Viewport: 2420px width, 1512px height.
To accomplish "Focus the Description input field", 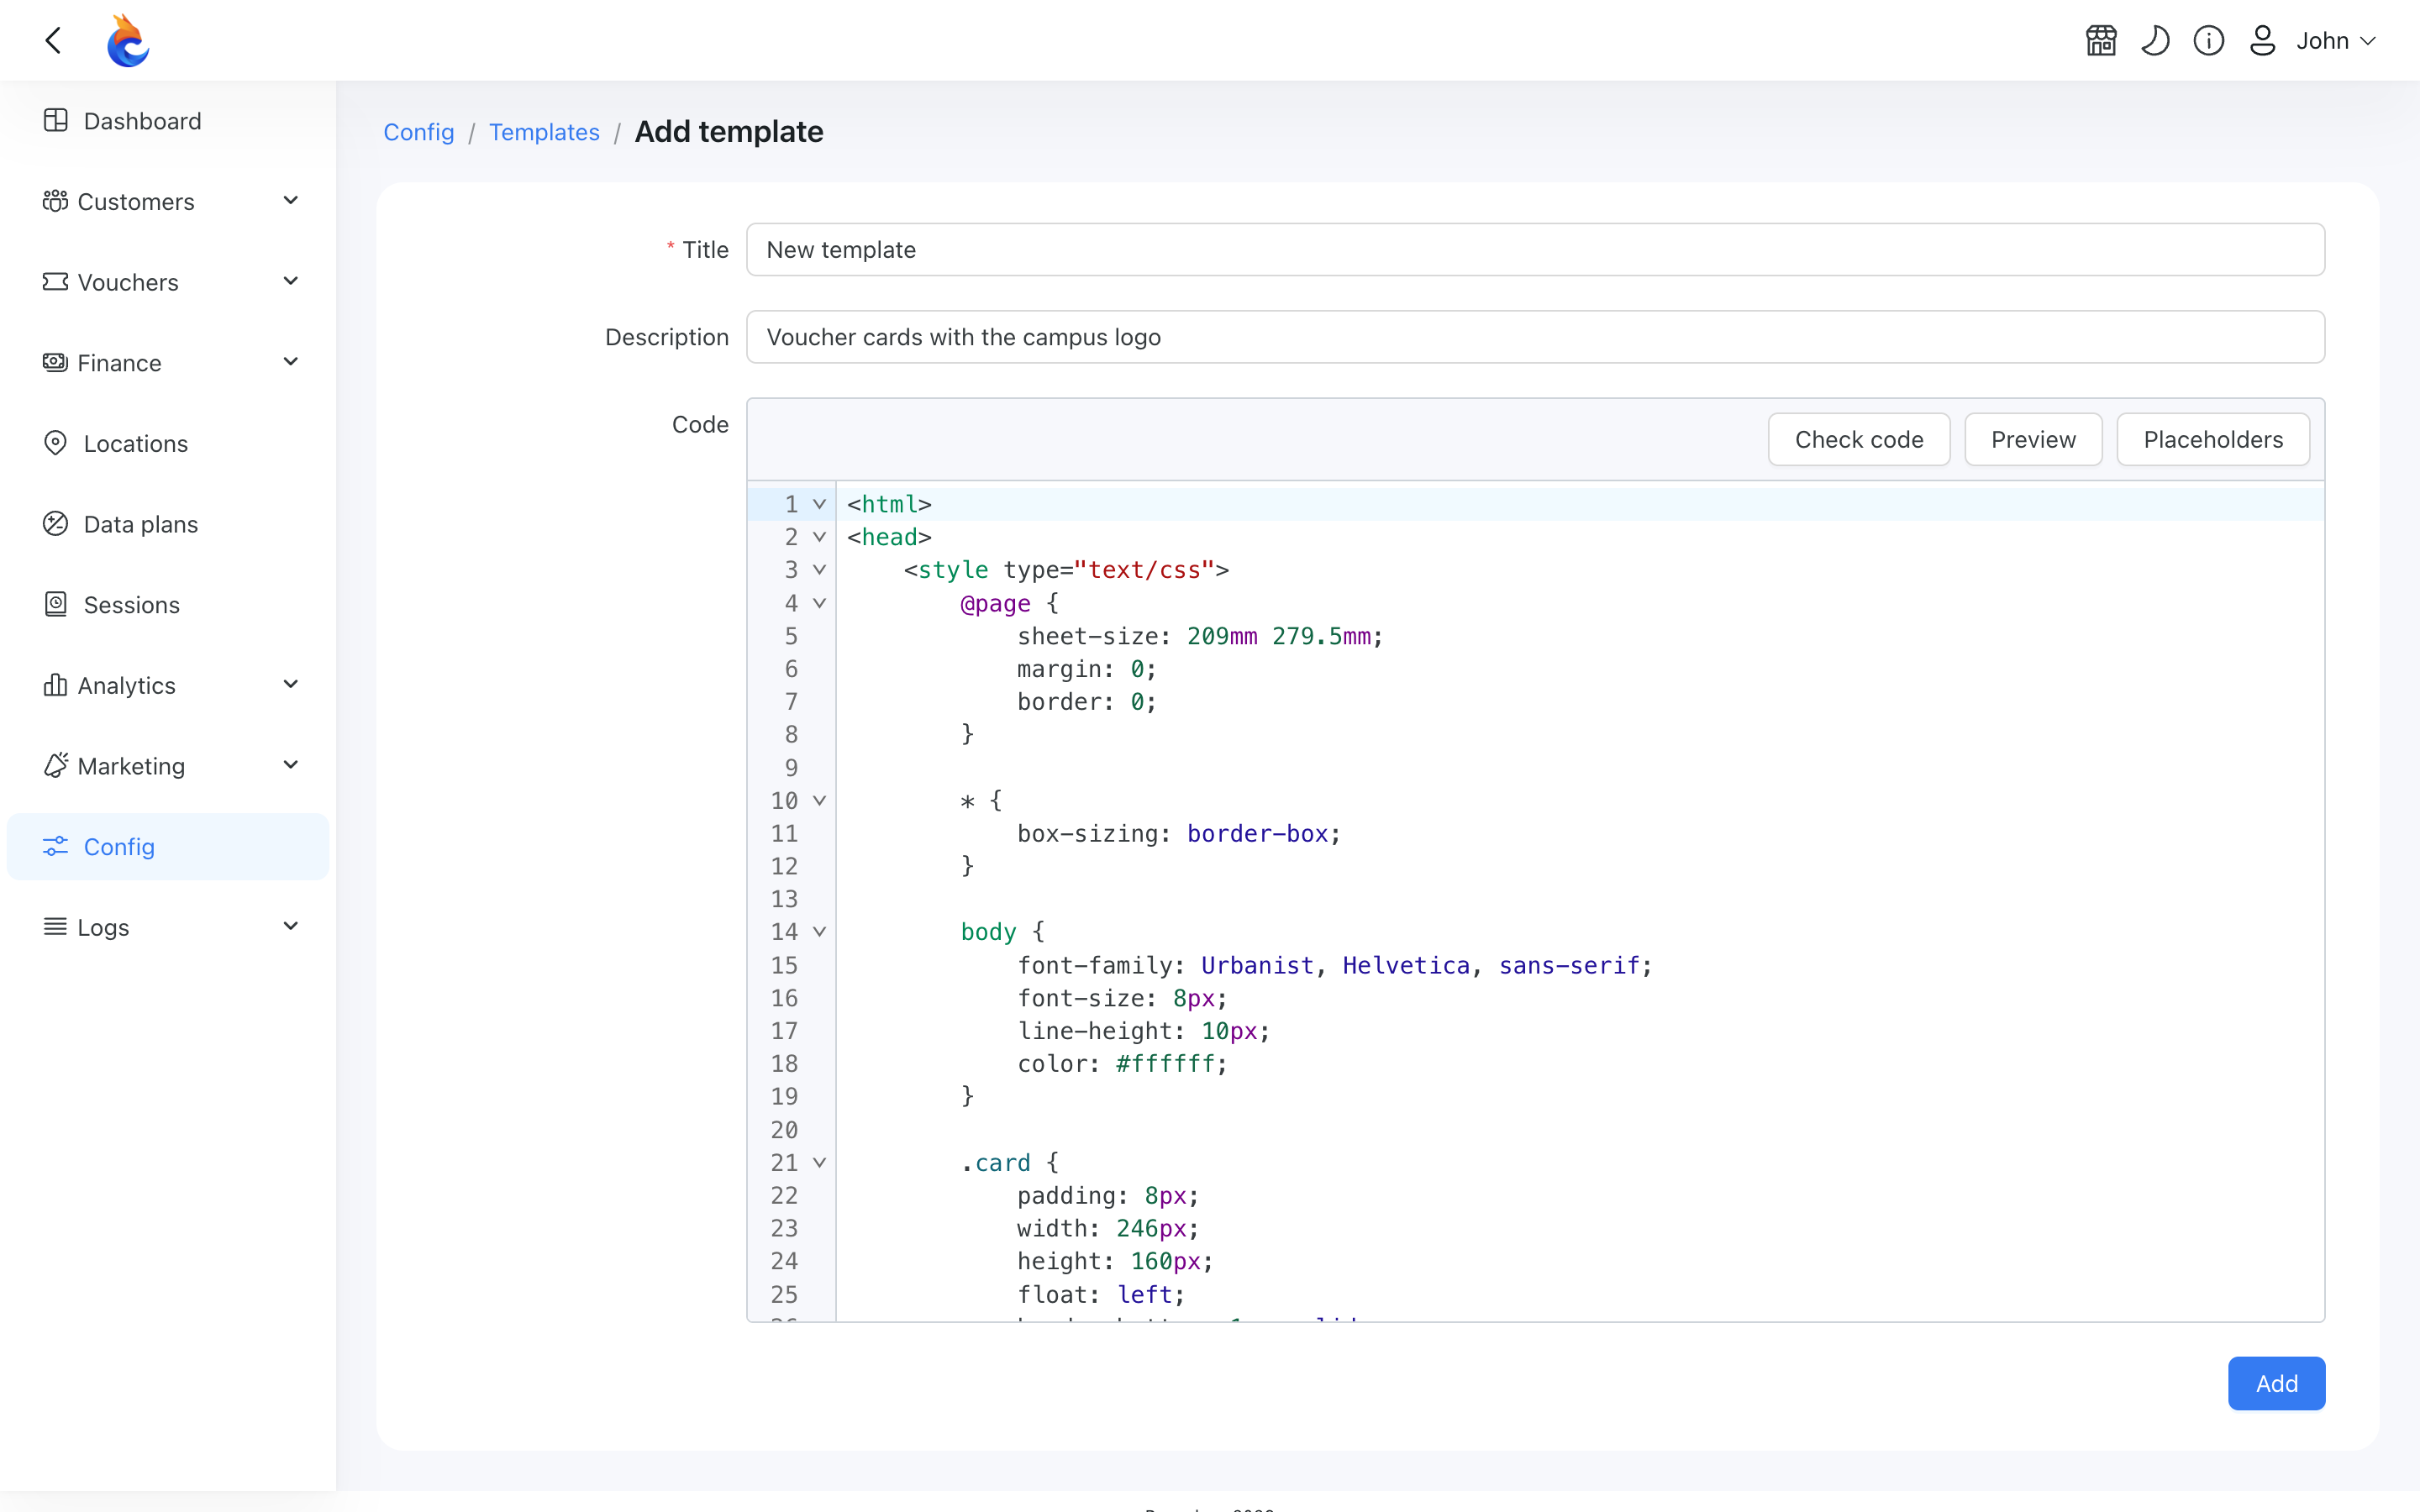I will [1535, 337].
